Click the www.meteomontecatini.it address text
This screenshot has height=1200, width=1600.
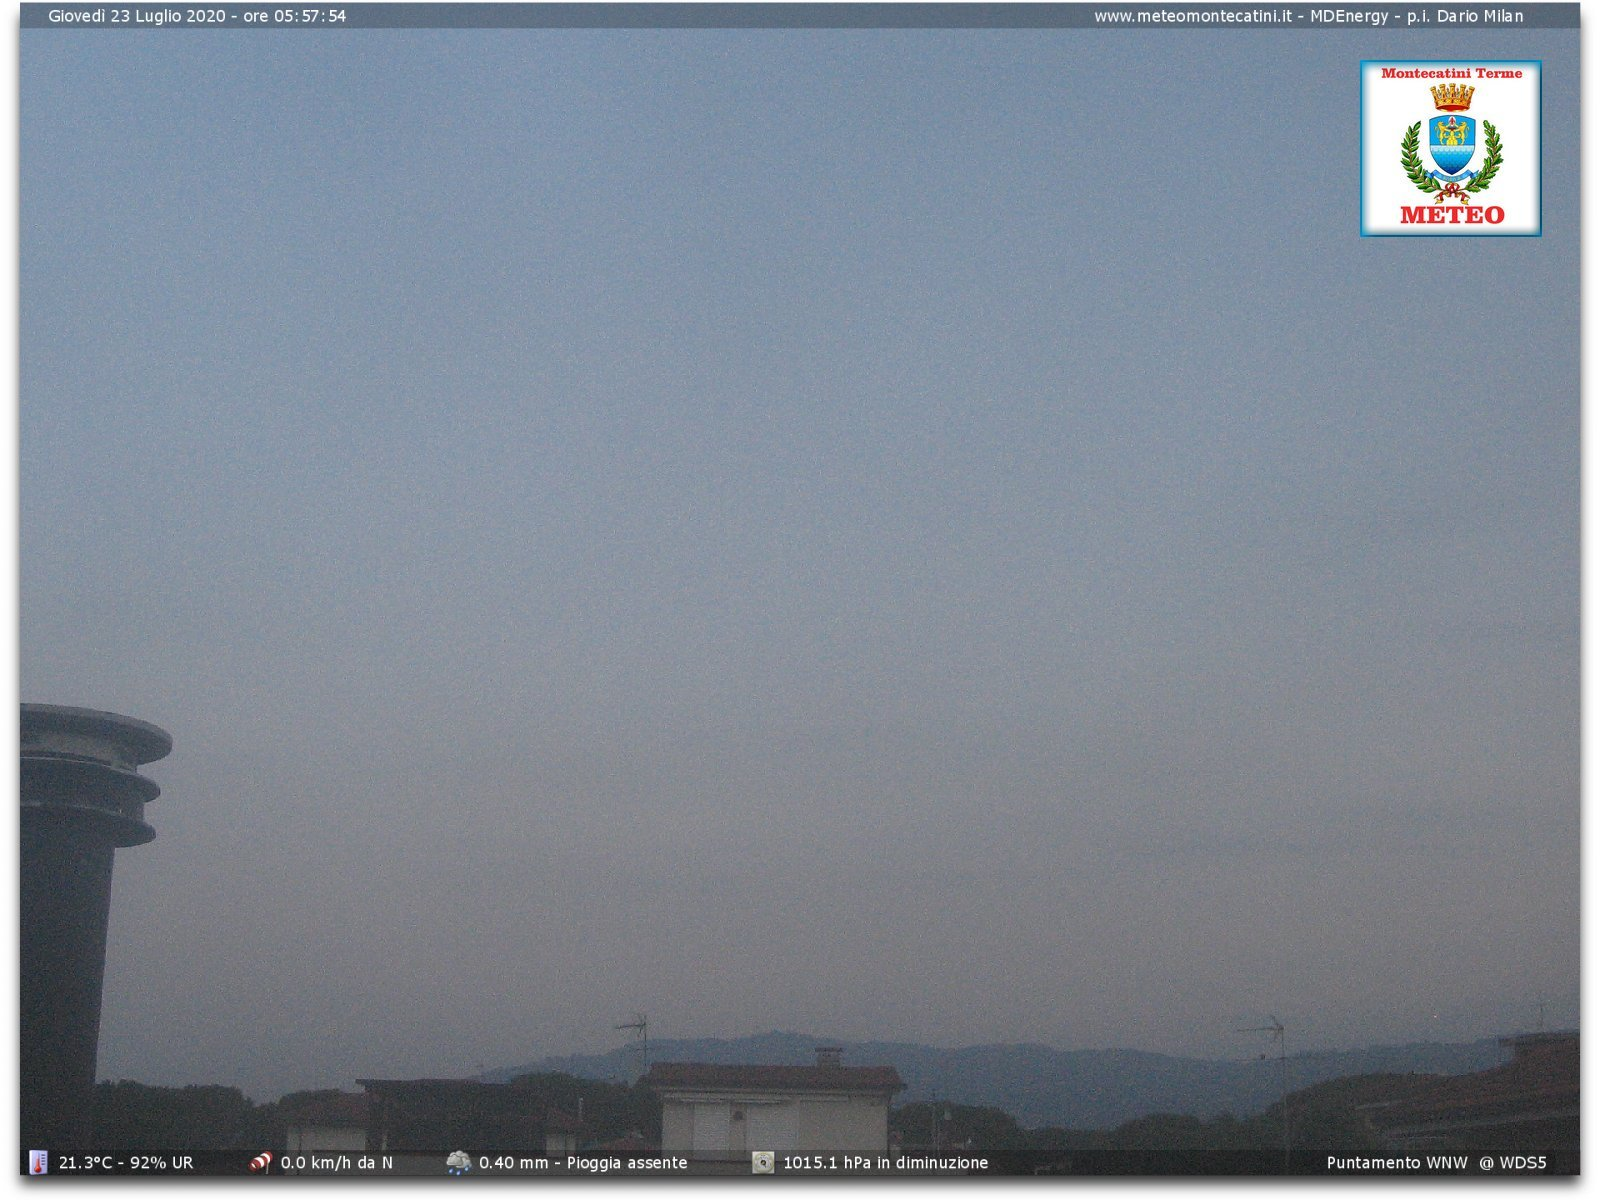click(x=1193, y=16)
